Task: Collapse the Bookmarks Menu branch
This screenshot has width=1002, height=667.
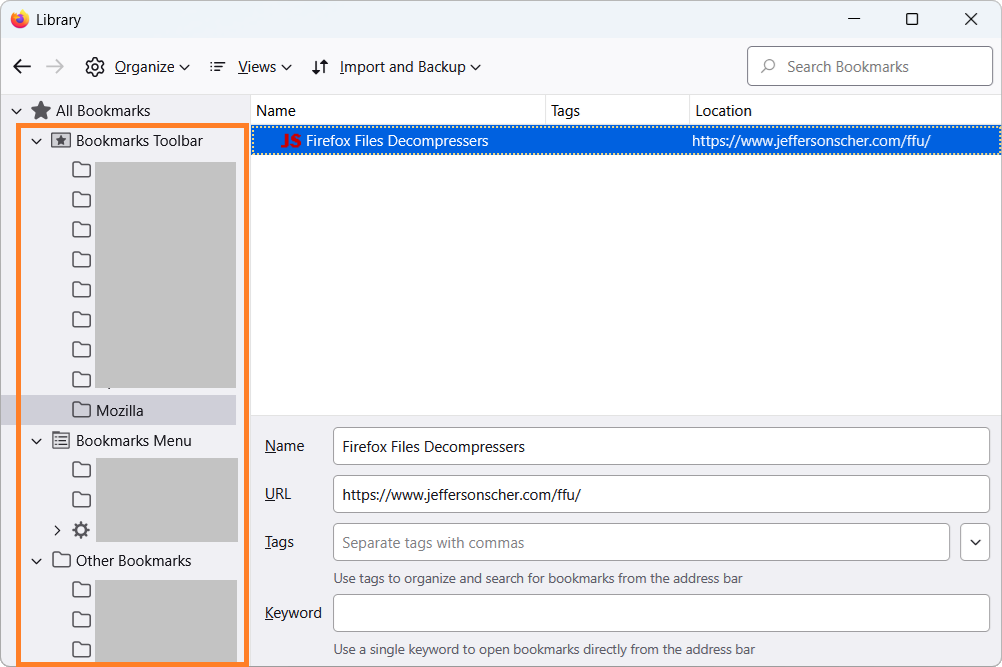Action: tap(37, 441)
